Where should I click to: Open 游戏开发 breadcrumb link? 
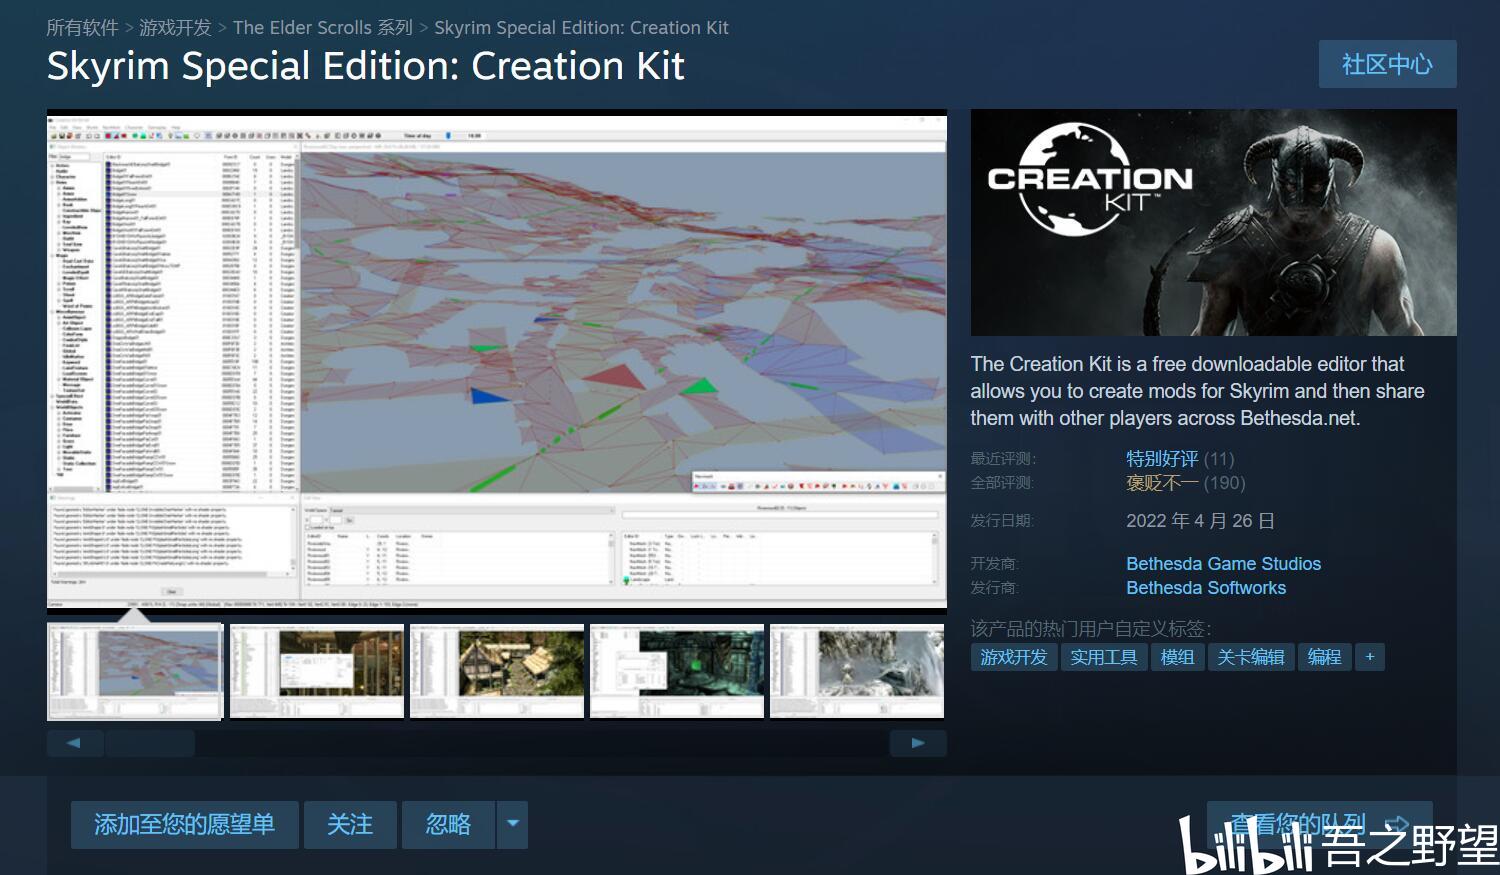[175, 28]
